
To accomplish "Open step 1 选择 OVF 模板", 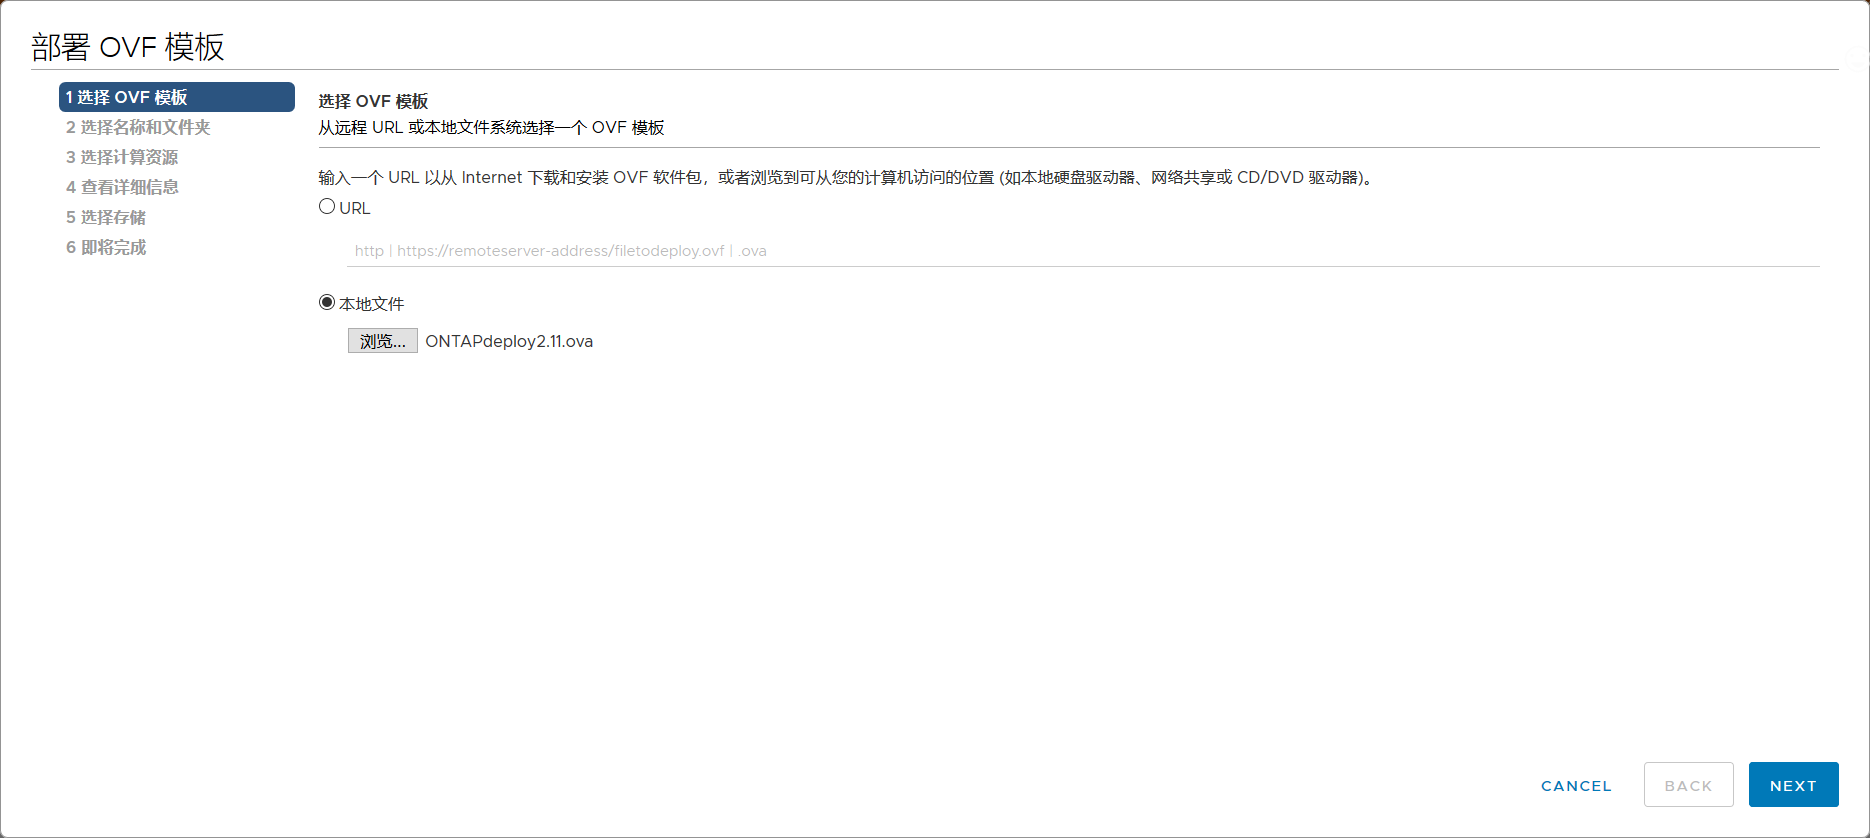I will click(176, 97).
